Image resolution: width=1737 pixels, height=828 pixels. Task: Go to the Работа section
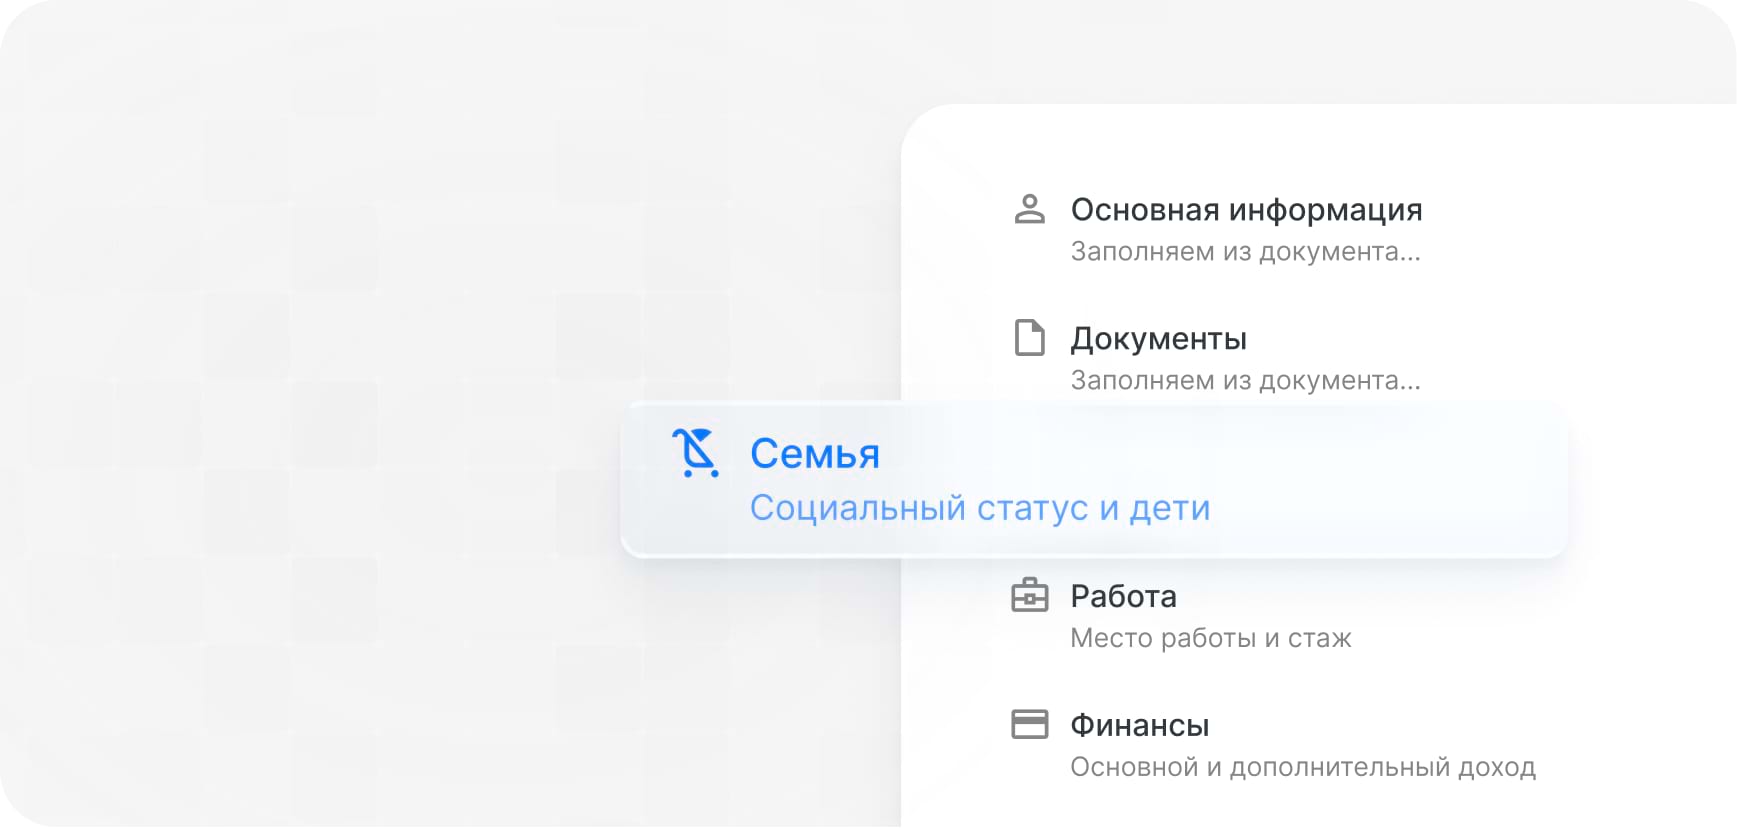[1123, 596]
